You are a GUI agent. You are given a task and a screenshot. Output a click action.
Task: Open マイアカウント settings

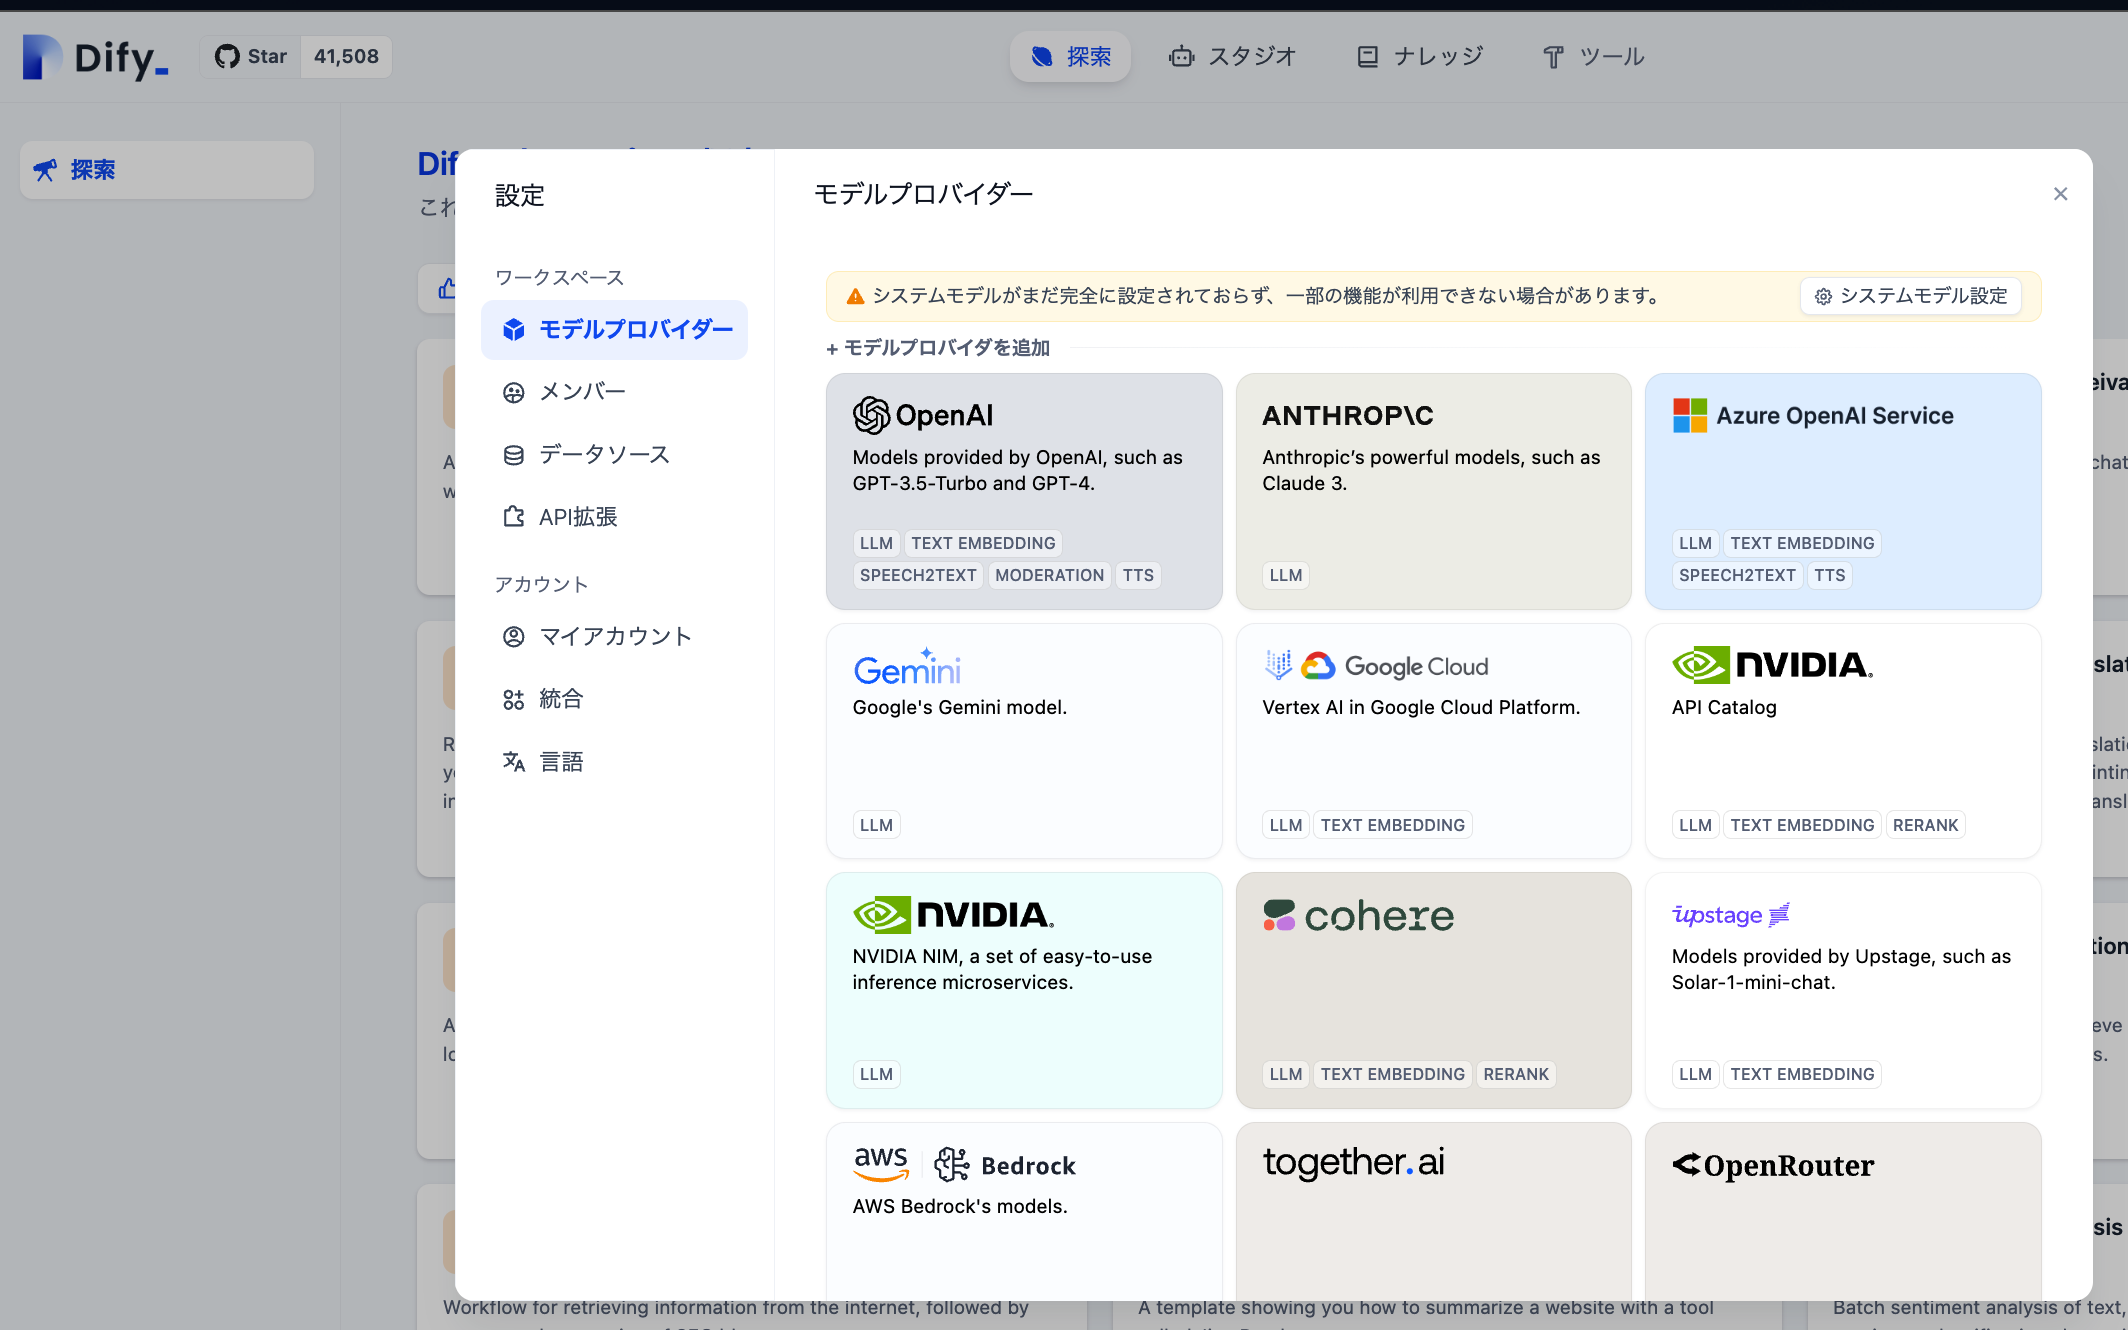(x=614, y=636)
